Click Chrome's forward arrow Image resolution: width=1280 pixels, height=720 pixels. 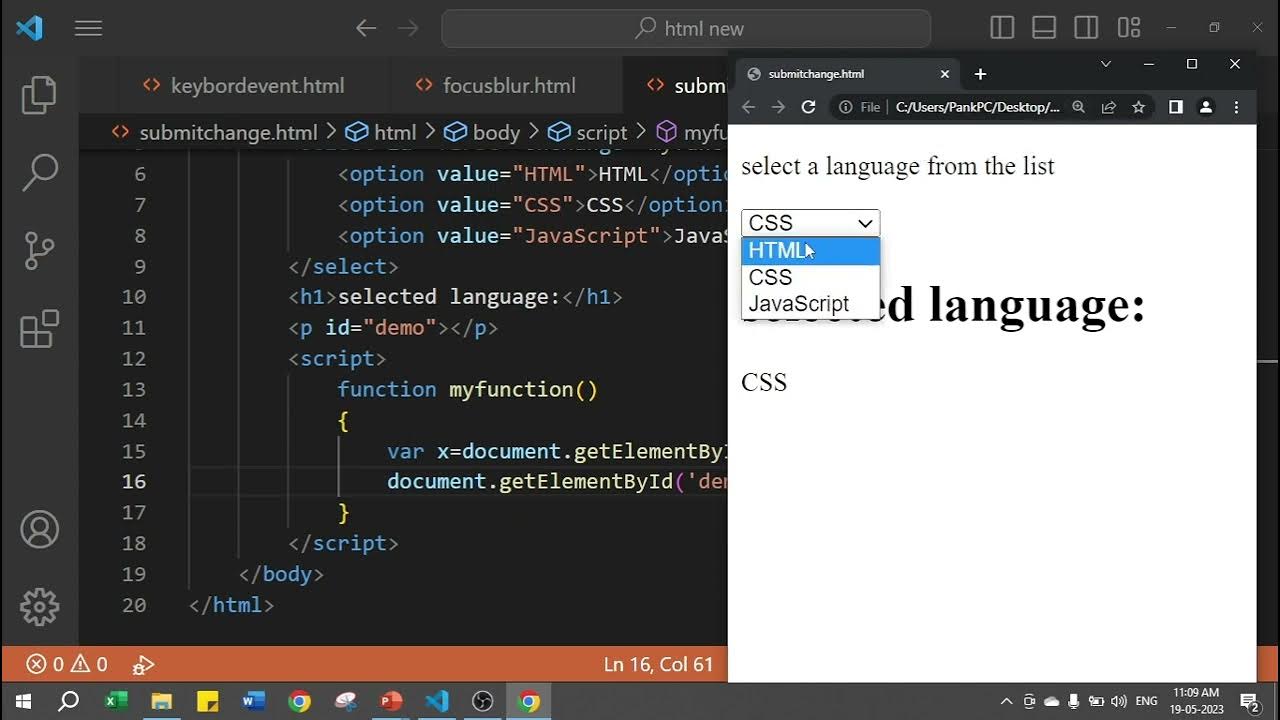[x=778, y=107]
